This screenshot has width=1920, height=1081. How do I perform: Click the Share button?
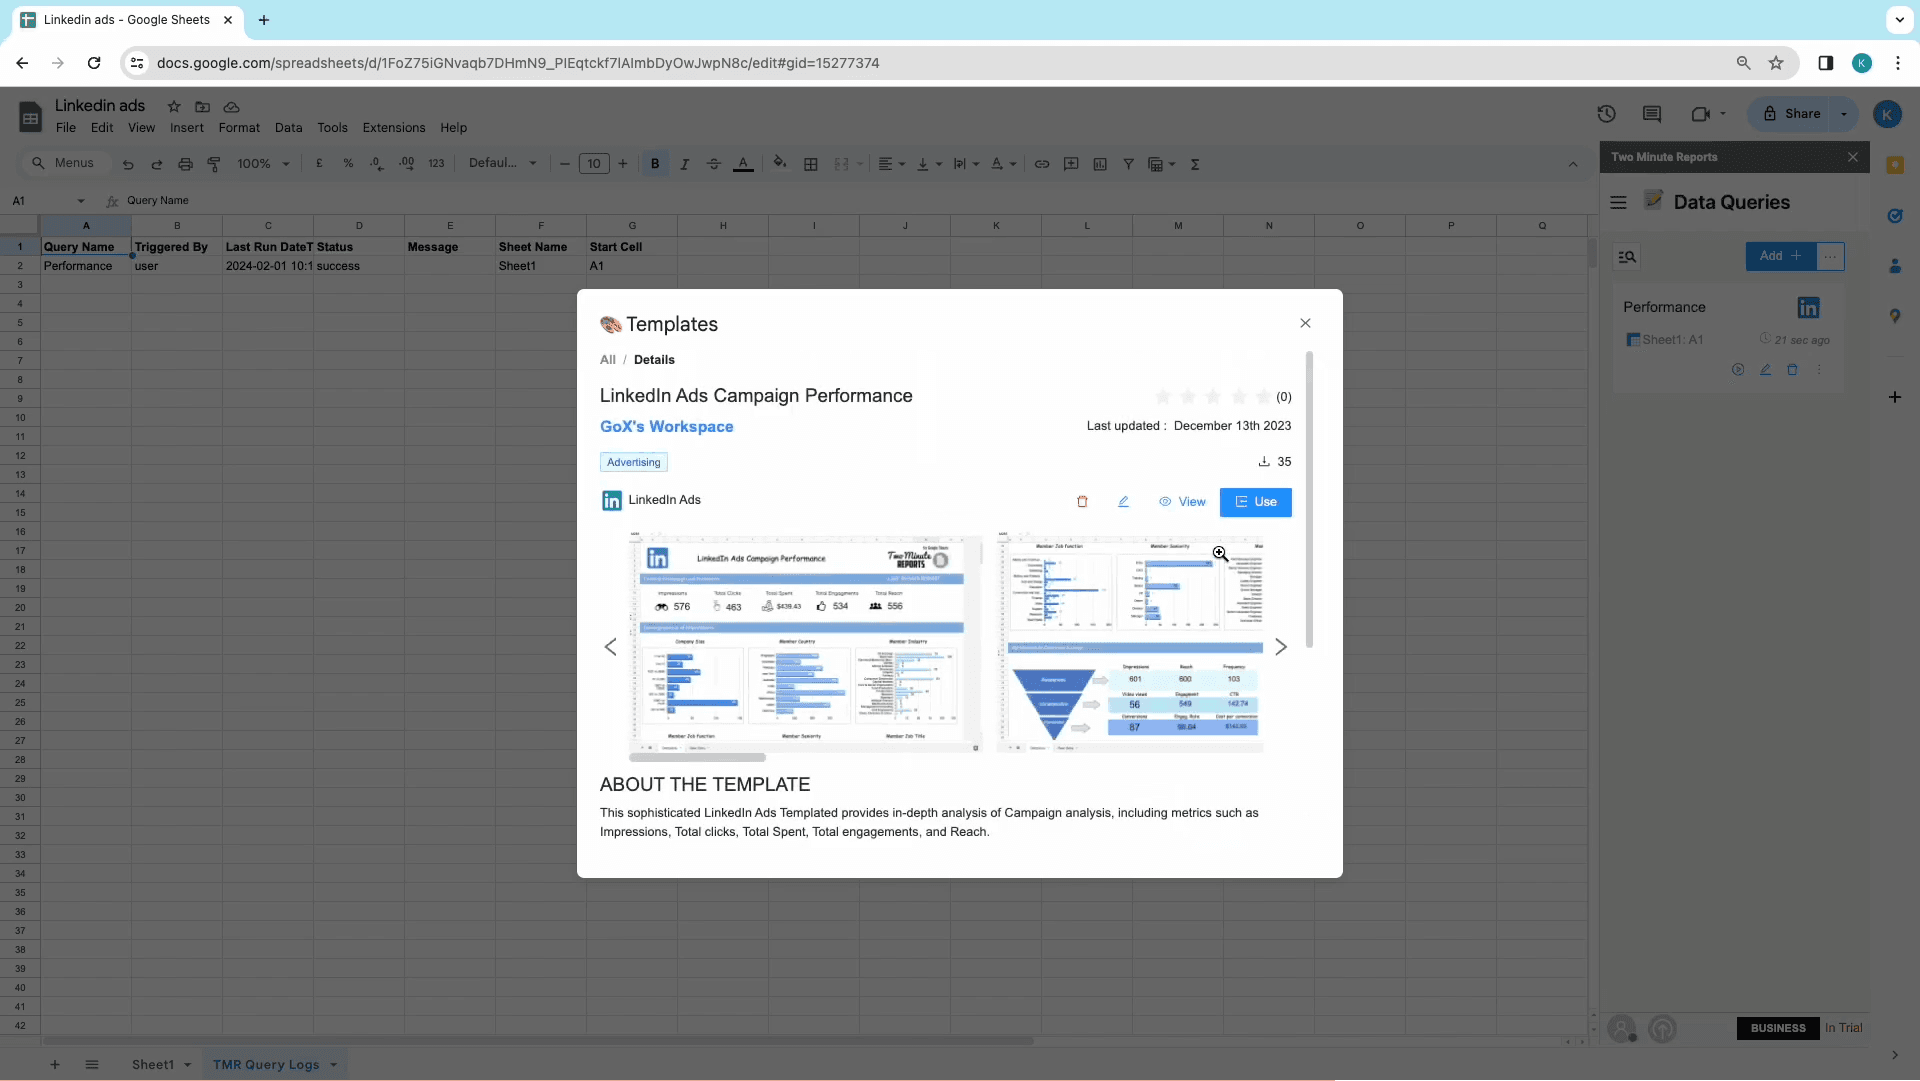pos(1792,114)
